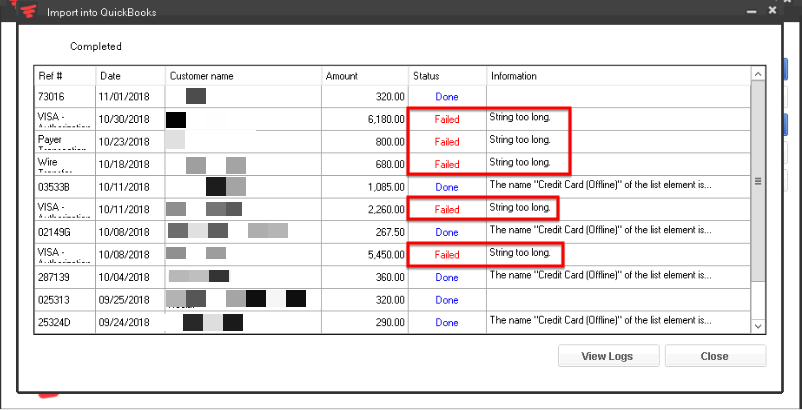
Task: Click Failed status for 800.00 row
Action: point(447,142)
